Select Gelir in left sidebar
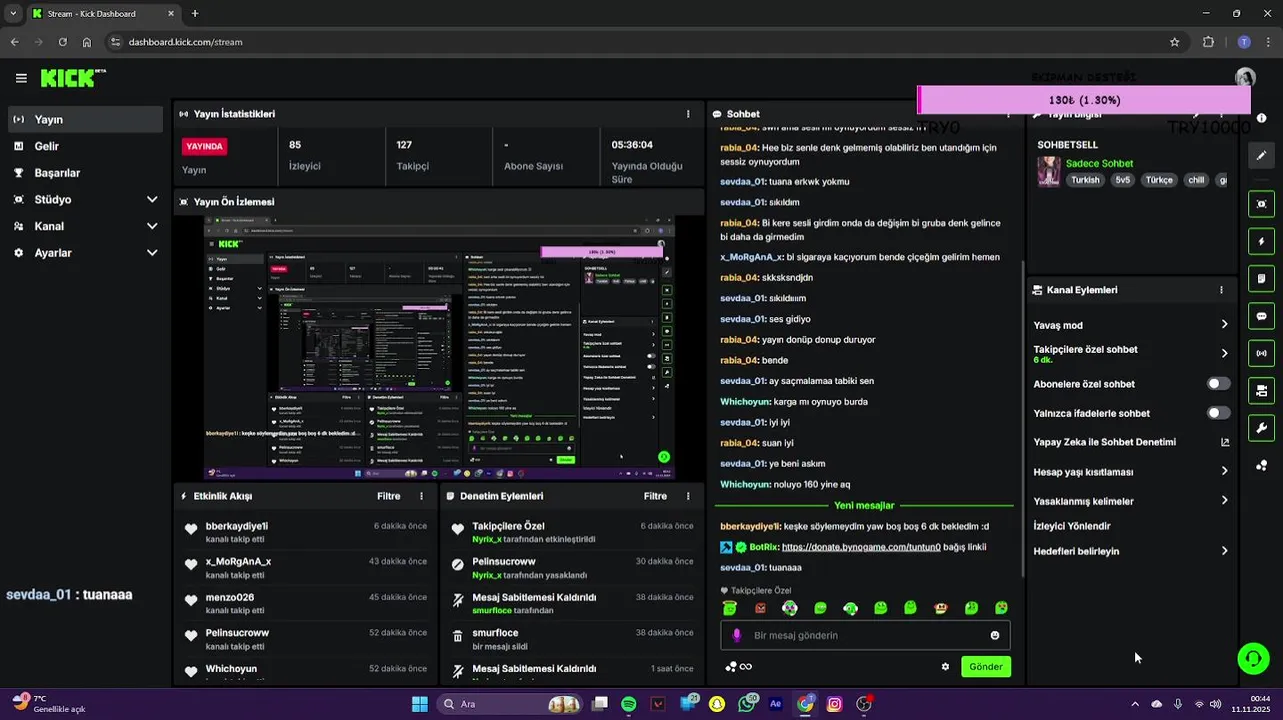1283x720 pixels. click(x=85, y=146)
